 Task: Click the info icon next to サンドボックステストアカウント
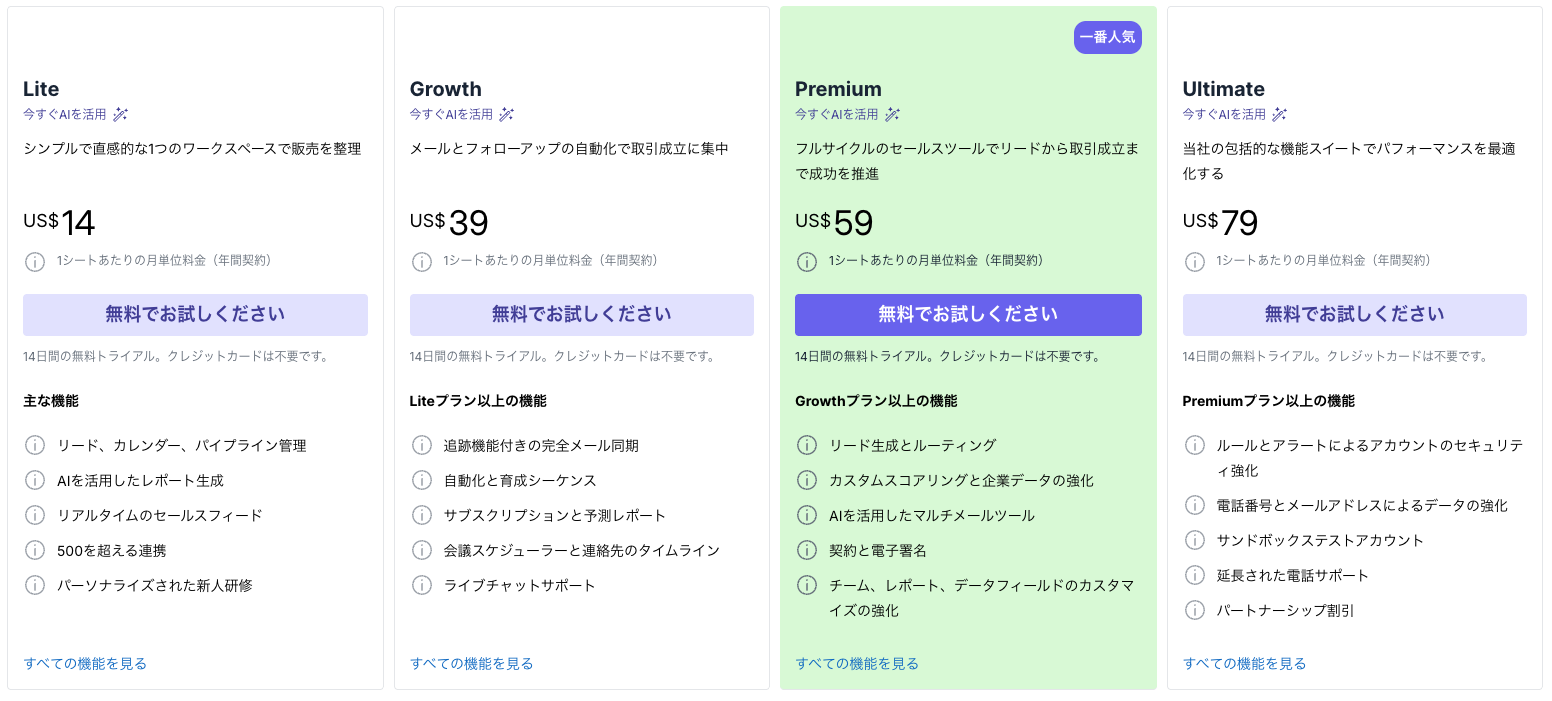click(x=1194, y=540)
